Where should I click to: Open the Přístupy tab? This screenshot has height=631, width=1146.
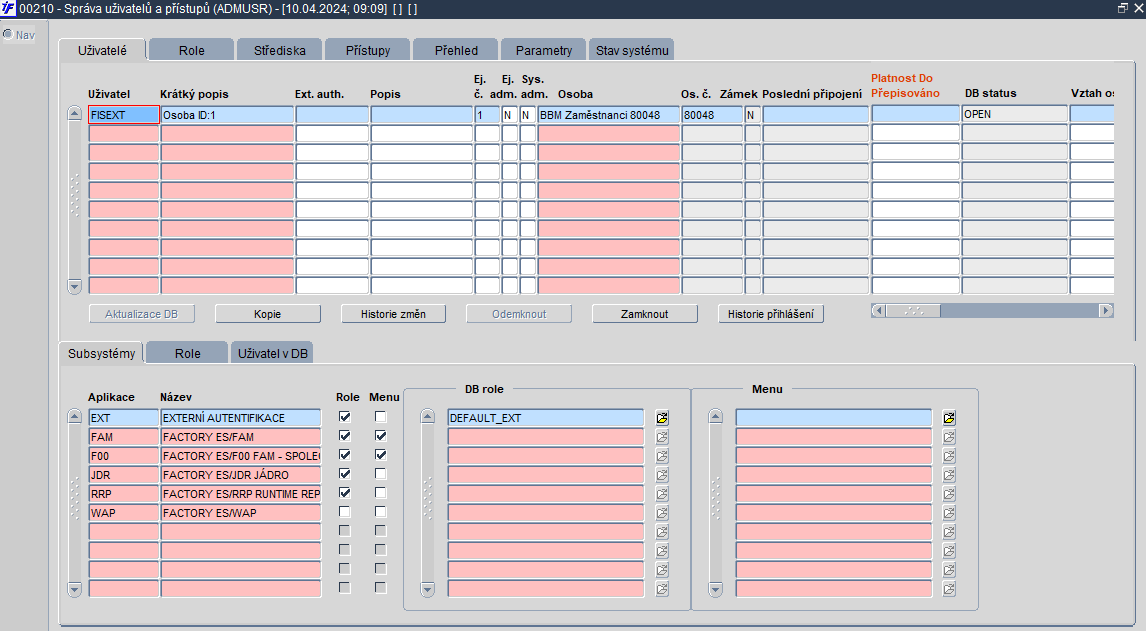tap(368, 50)
